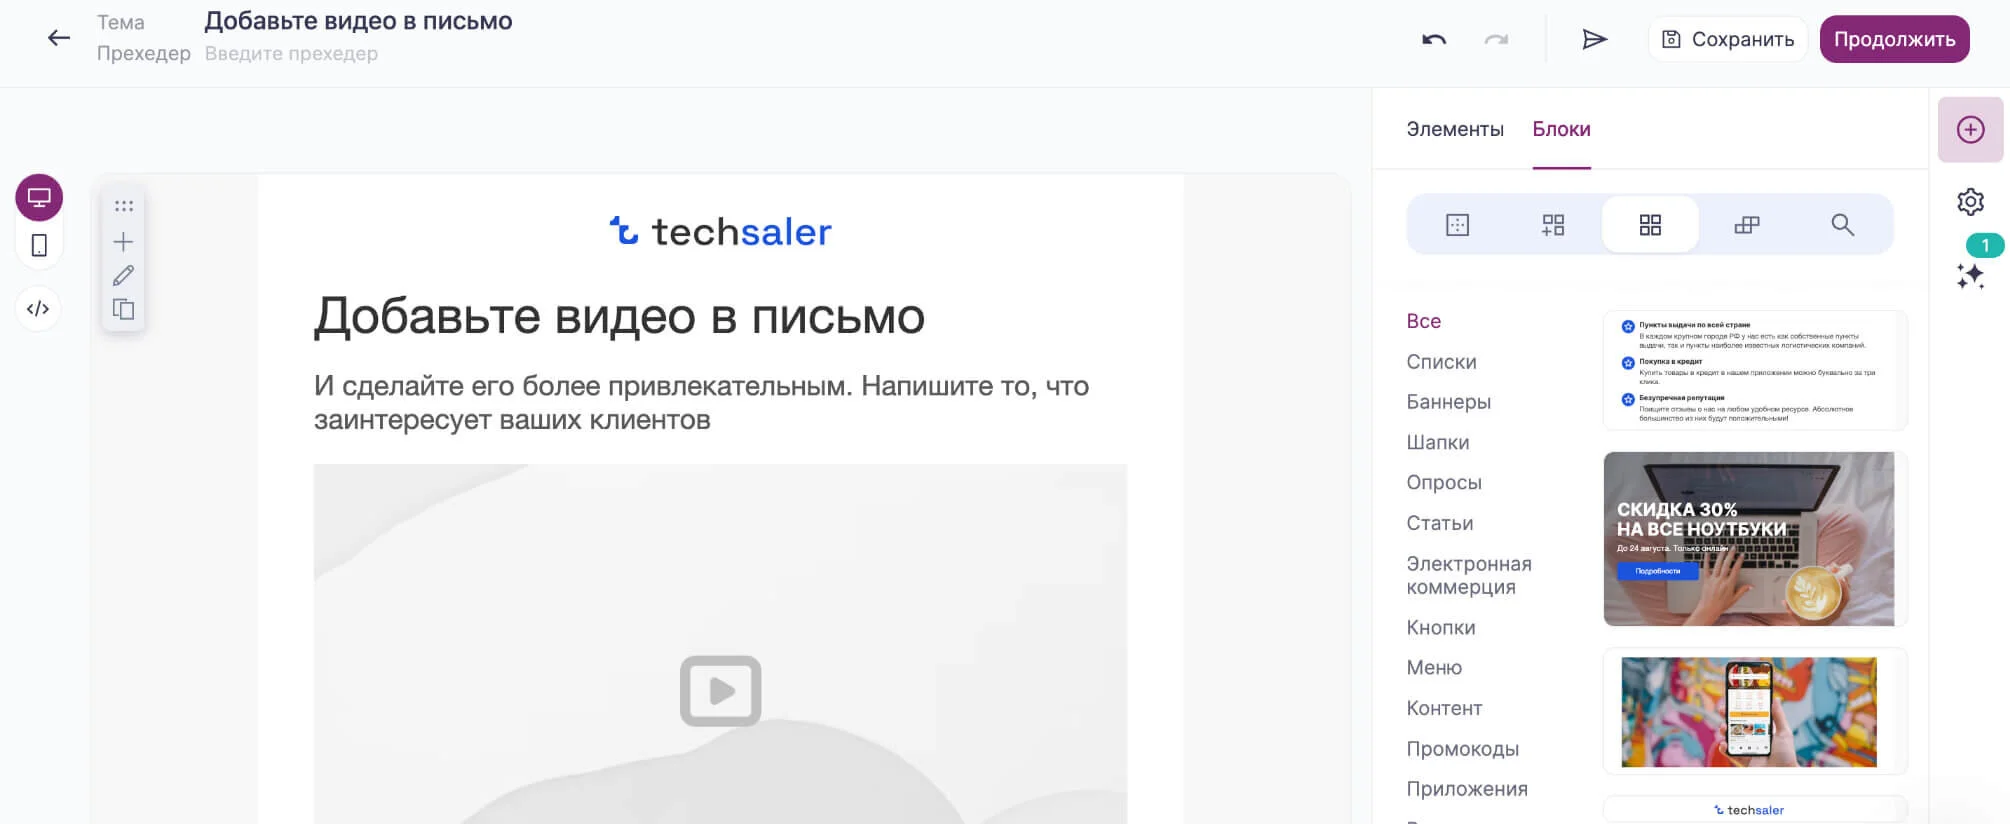Image resolution: width=2010 pixels, height=824 pixels.
Task: Edit the subject field text
Action: click(x=358, y=21)
